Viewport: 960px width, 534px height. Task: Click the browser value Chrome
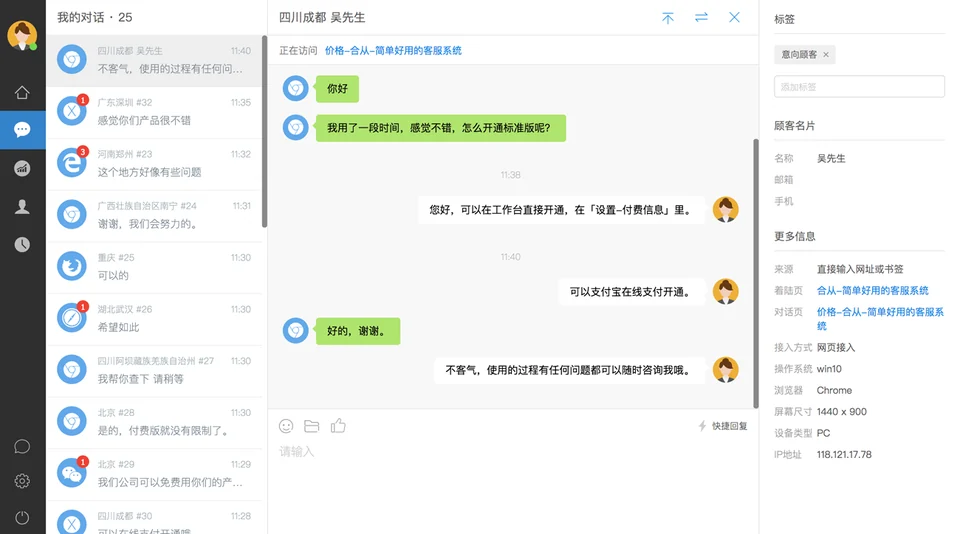click(834, 390)
